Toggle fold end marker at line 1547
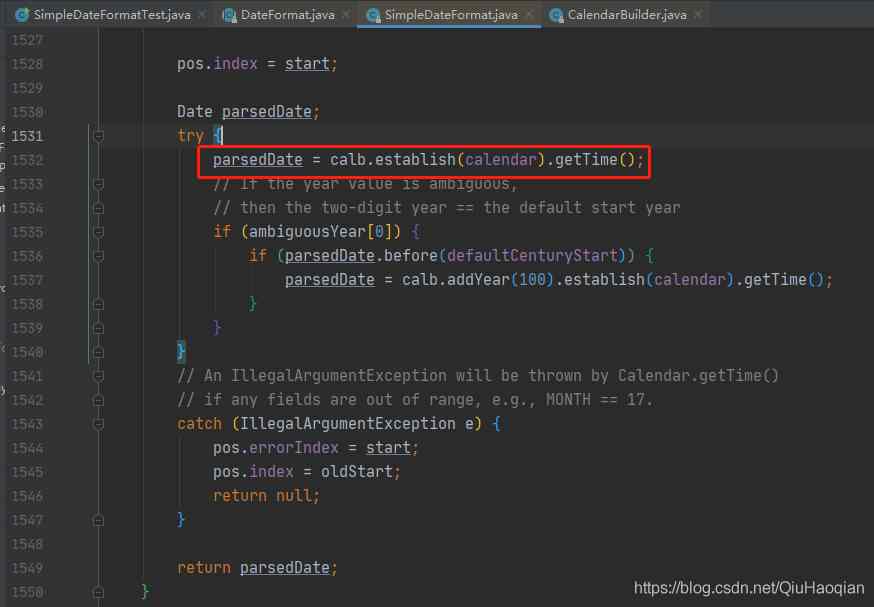The height and width of the screenshot is (607, 874). [x=99, y=521]
